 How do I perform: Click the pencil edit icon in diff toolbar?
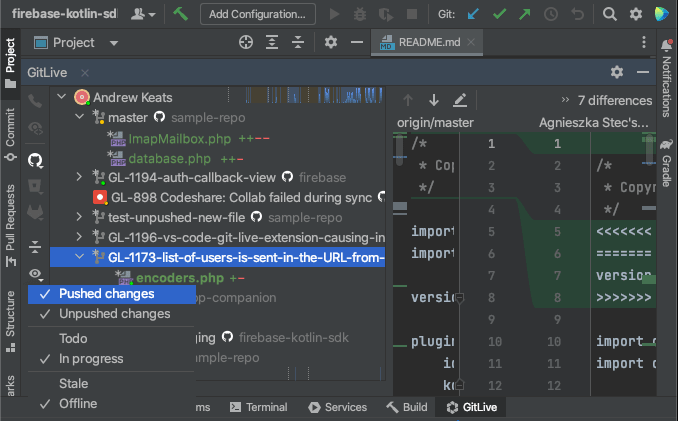[x=460, y=100]
